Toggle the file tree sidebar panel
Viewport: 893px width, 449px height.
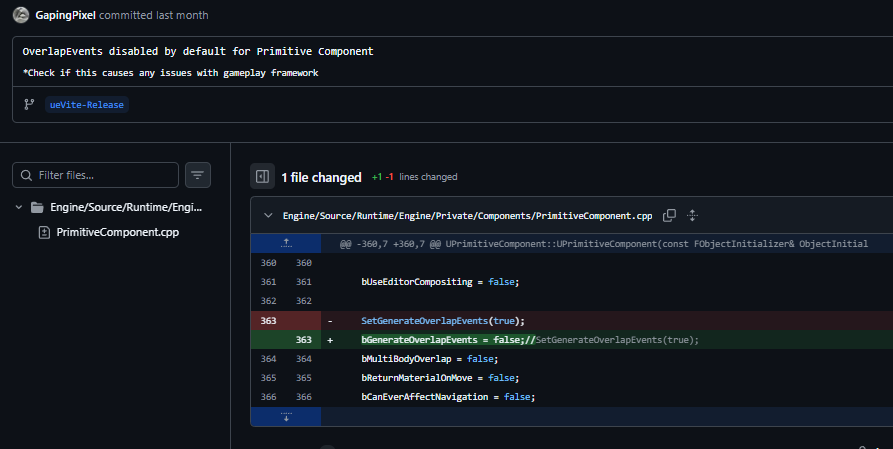coord(262,177)
